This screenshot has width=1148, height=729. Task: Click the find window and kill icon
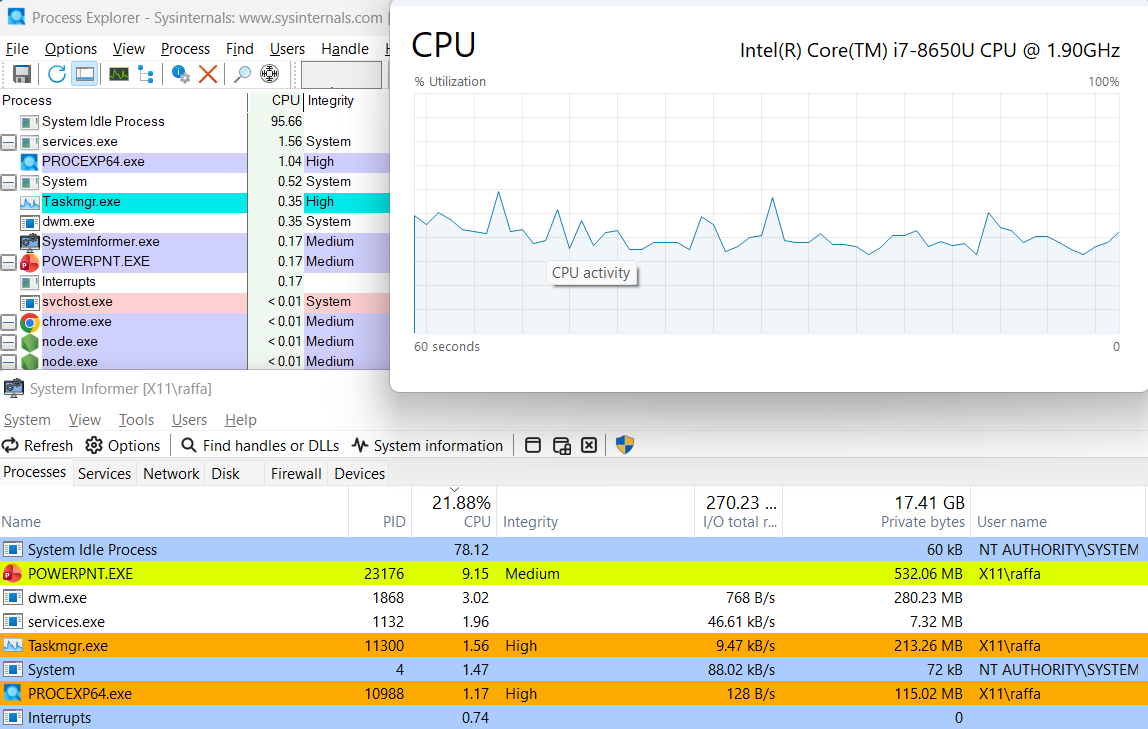click(x=589, y=445)
